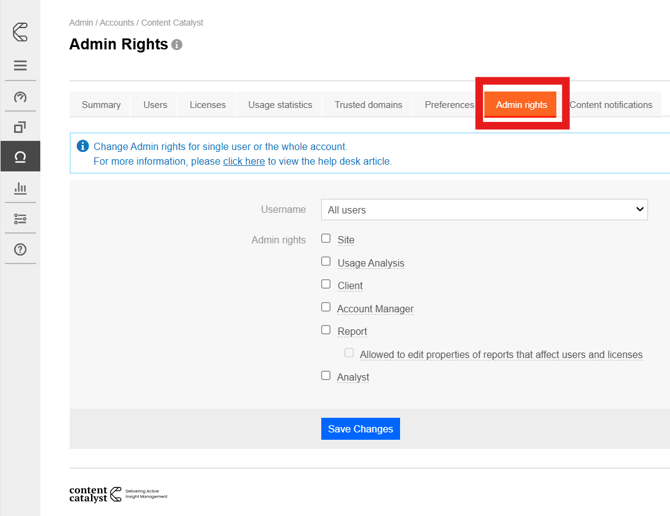Viewport: 670px width, 516px height.
Task: Open the settings sliders sidebar icon
Action: coord(20,219)
